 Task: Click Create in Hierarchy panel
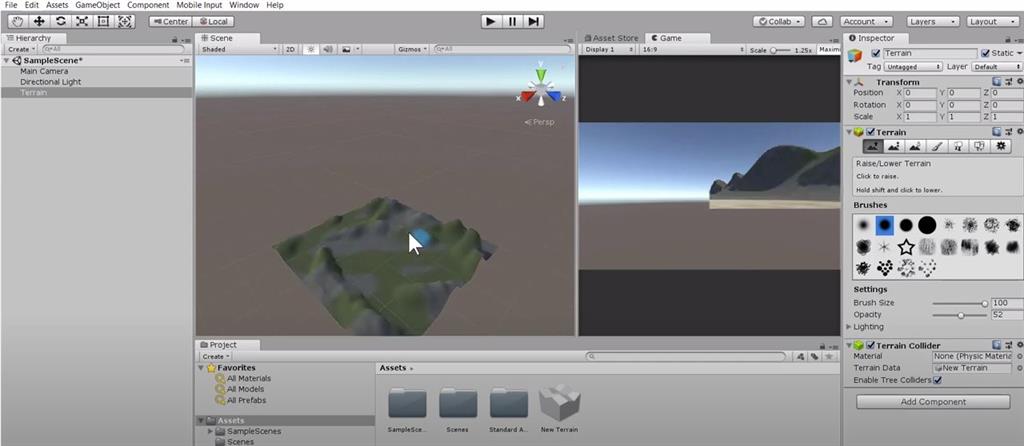[20, 50]
